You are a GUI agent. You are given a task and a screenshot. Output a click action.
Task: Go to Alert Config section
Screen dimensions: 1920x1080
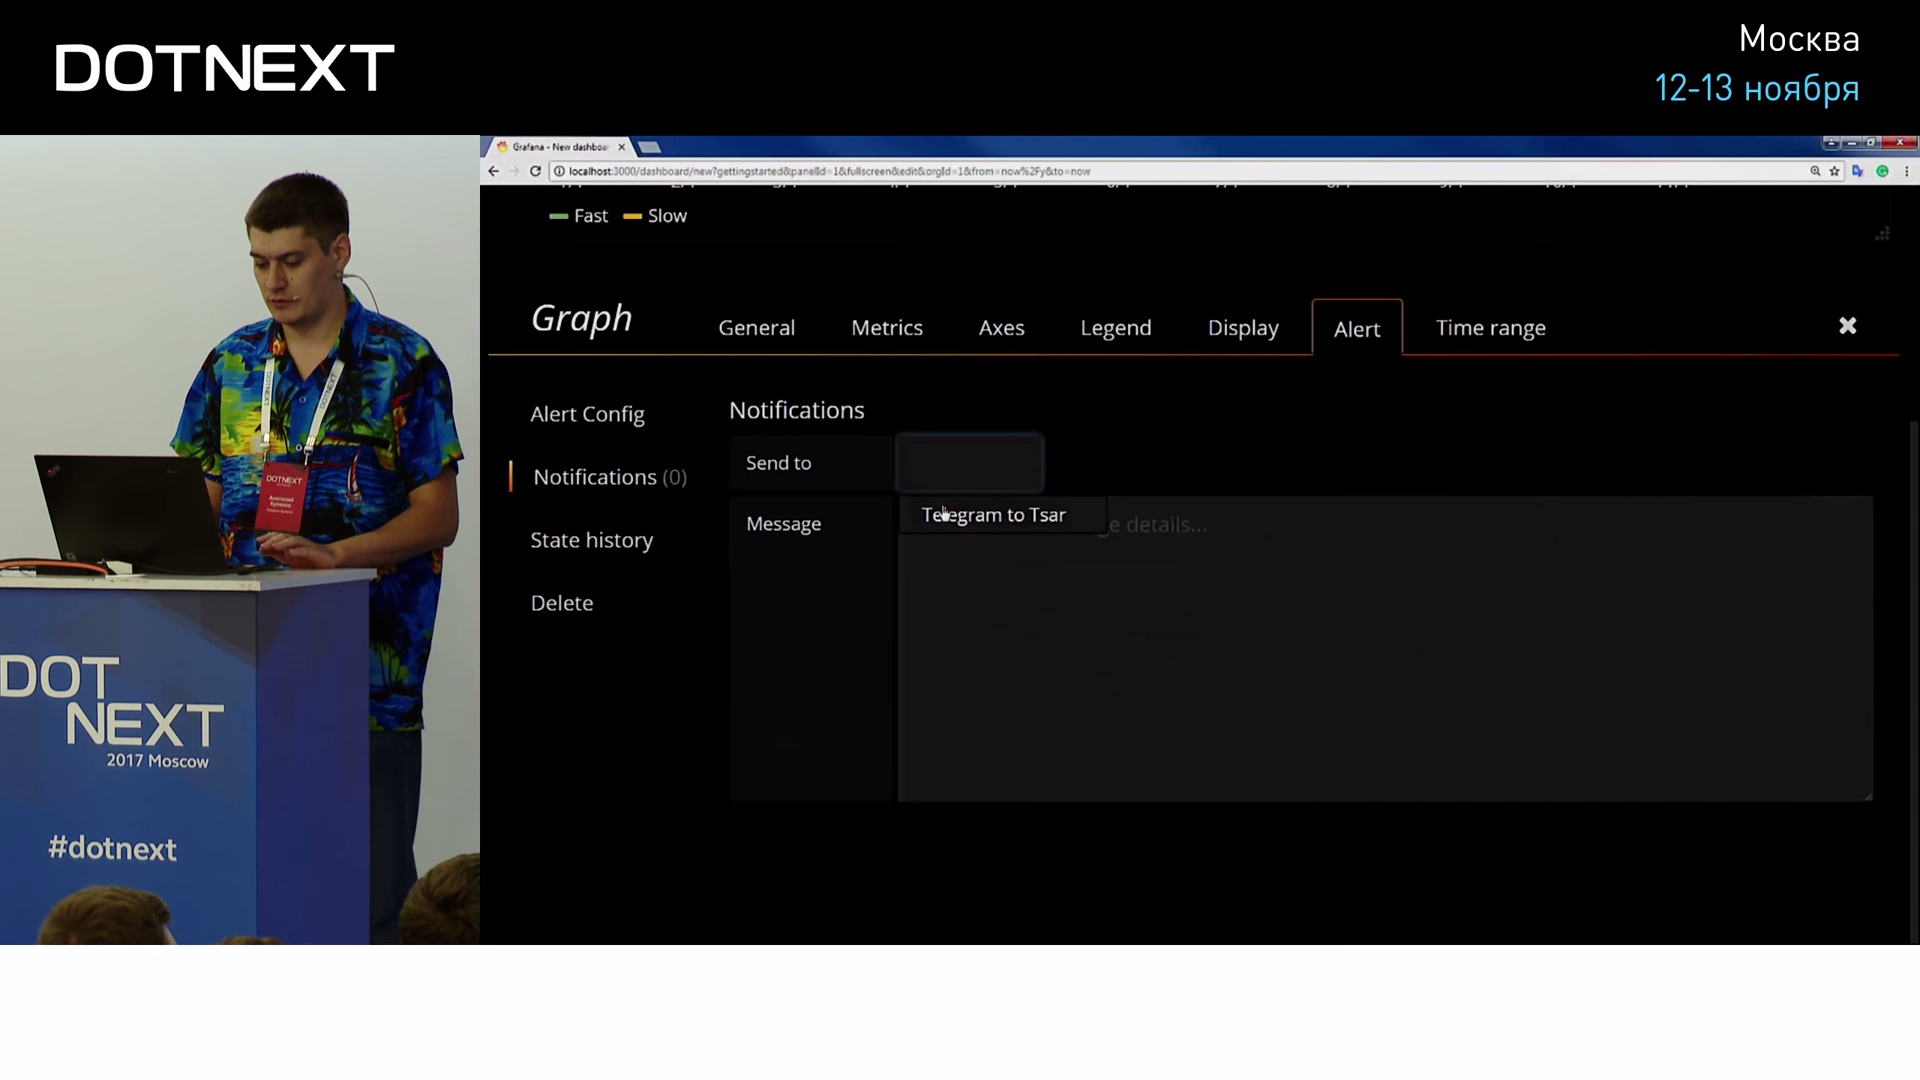[x=587, y=414]
